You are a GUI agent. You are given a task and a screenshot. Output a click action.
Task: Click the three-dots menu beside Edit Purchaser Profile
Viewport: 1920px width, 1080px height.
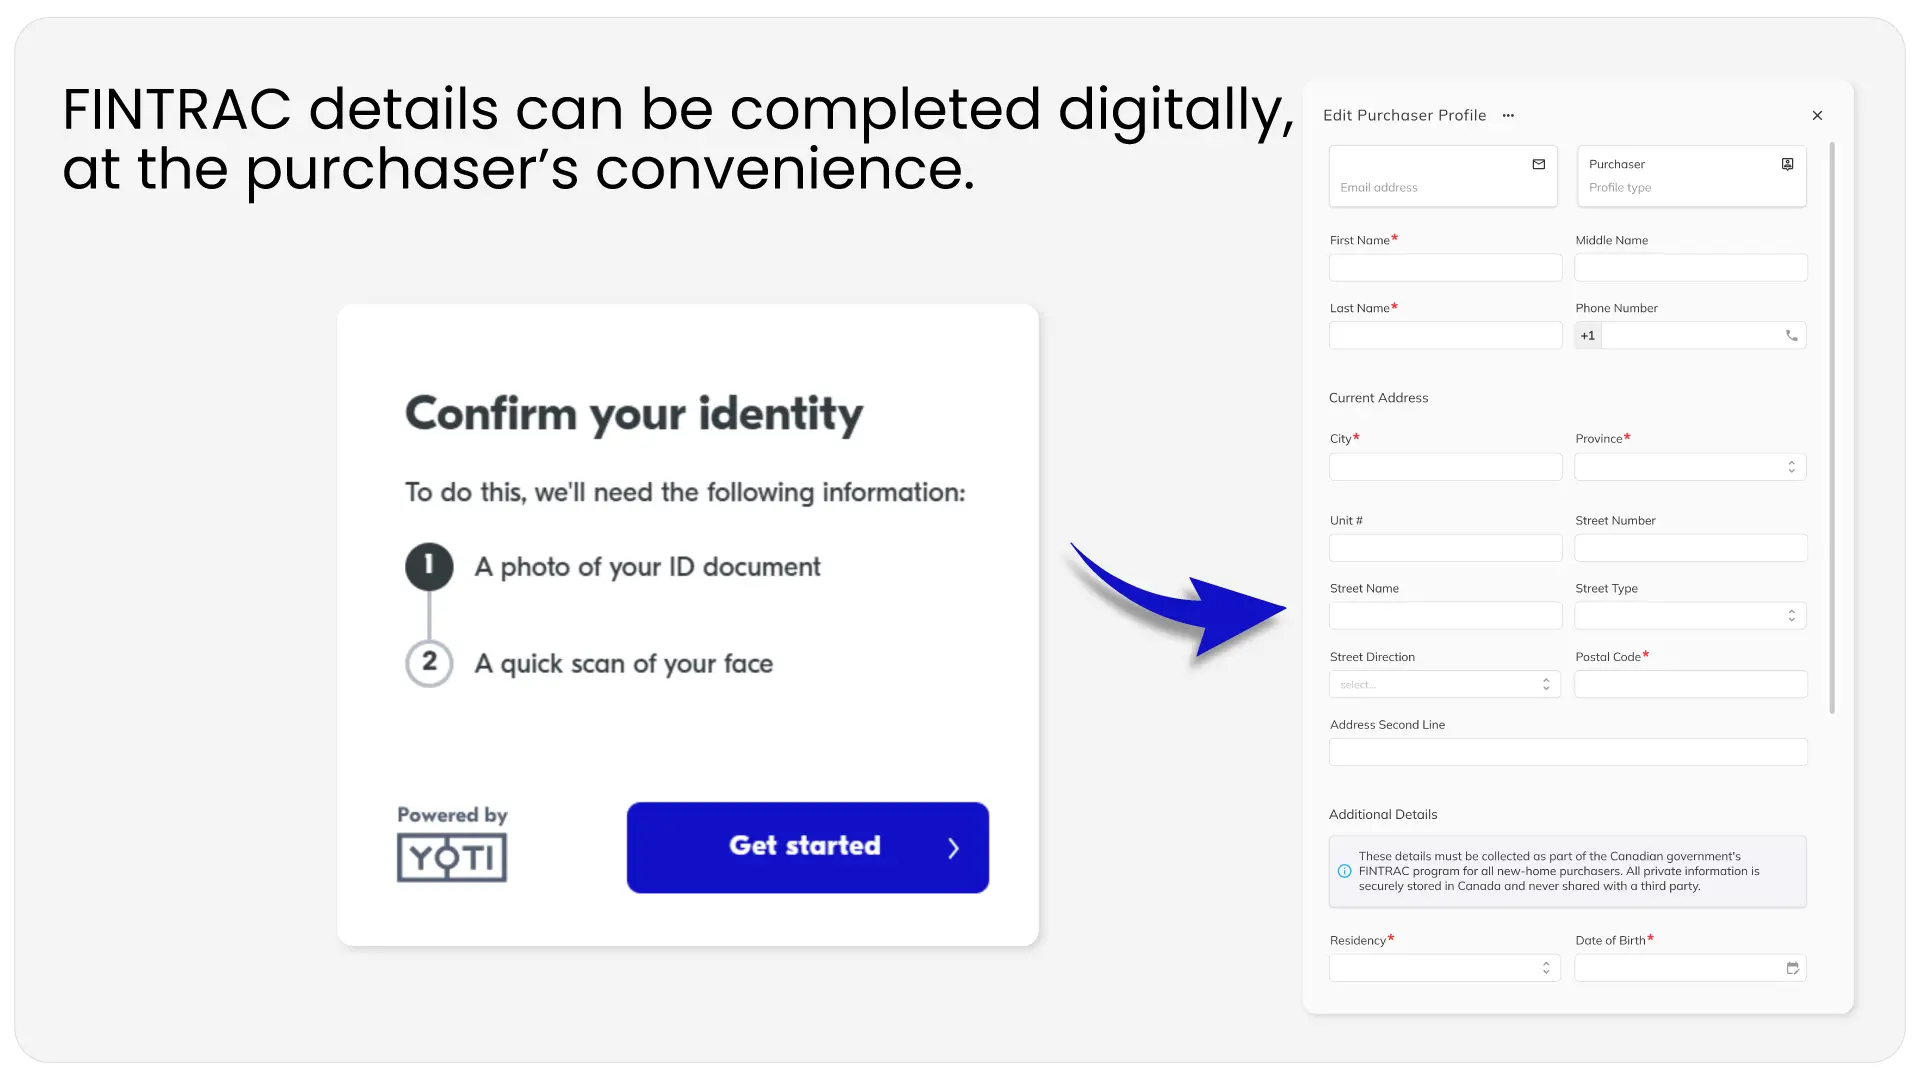coord(1508,116)
